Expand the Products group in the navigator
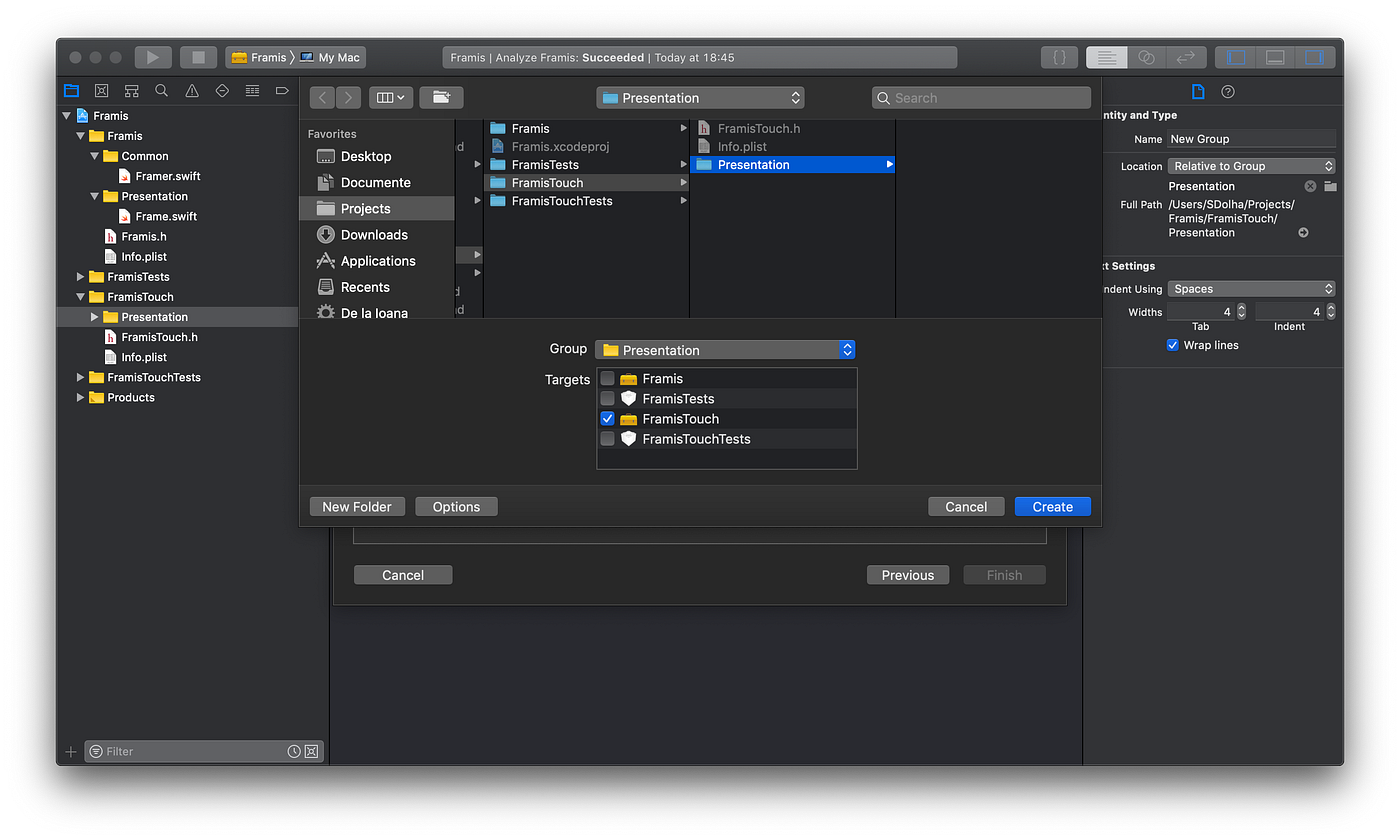This screenshot has width=1400, height=840. (x=80, y=397)
